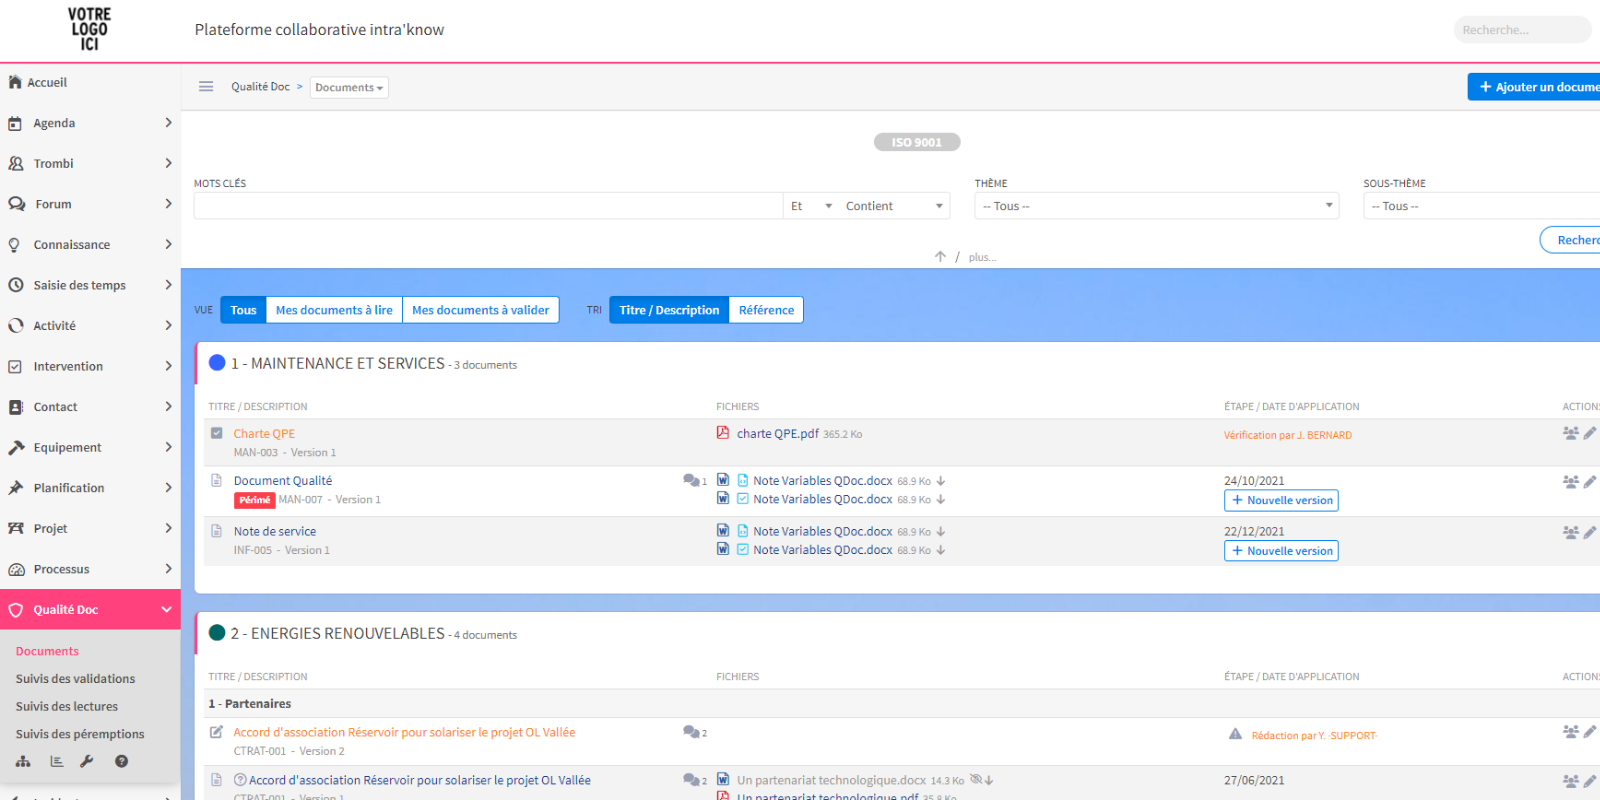
Task: Click the red PDF icon for charte QPE.pdf
Action: click(723, 433)
